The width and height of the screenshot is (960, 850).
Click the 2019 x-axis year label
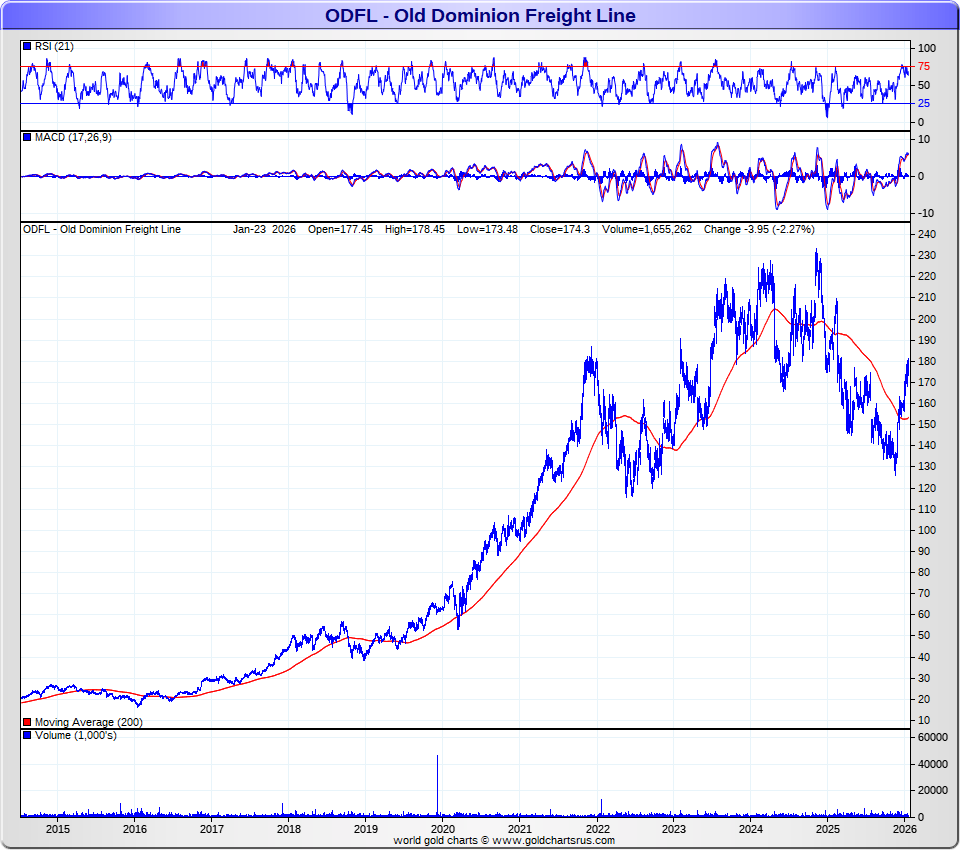pyautogui.click(x=366, y=829)
